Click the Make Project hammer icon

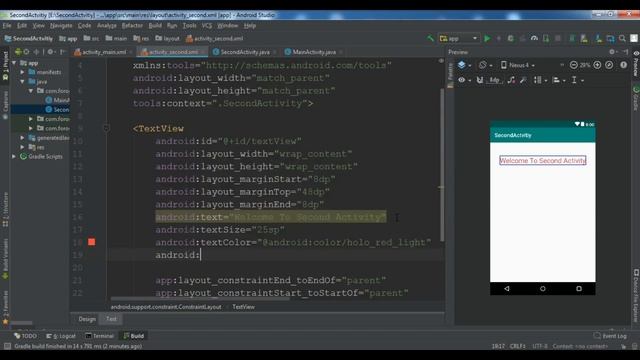430,38
